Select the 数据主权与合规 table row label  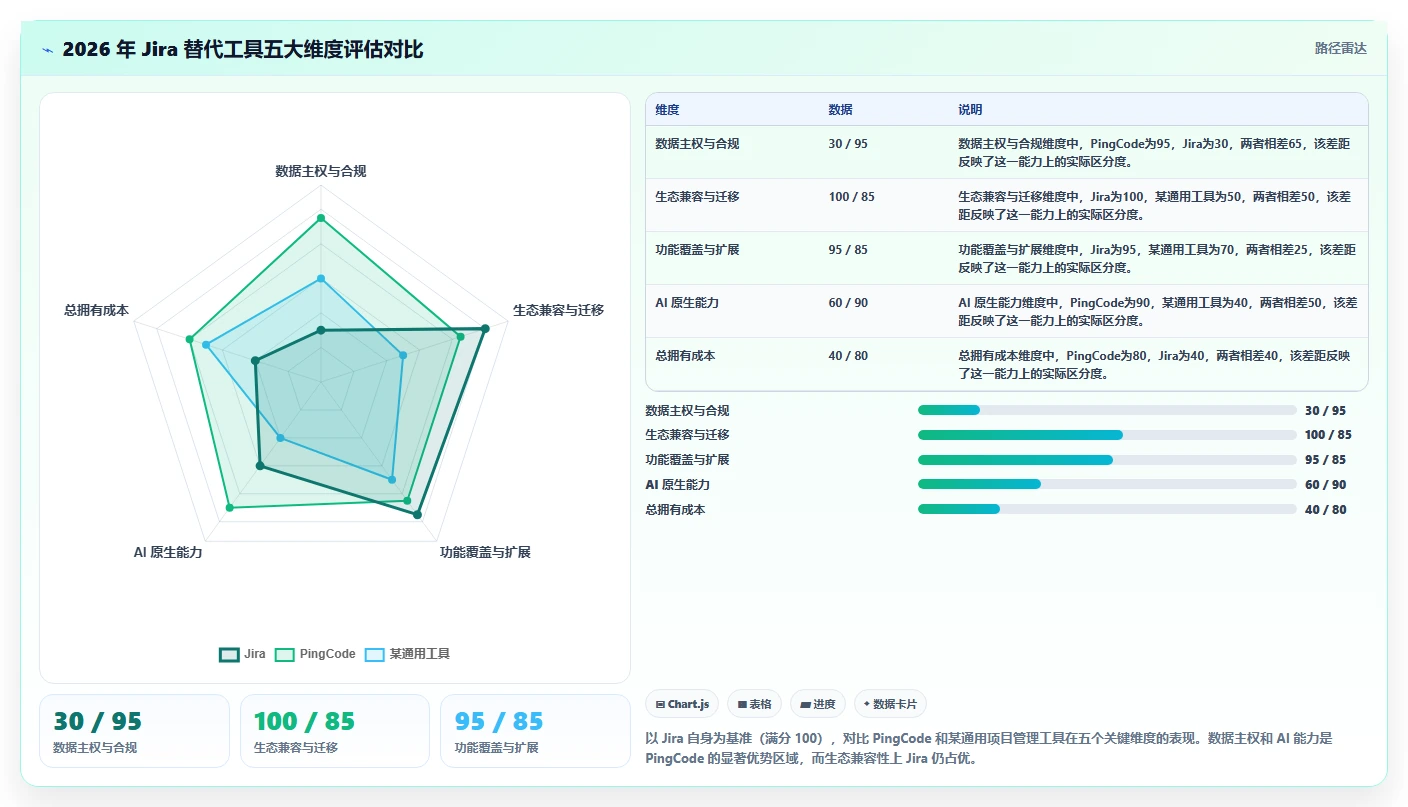click(x=697, y=144)
